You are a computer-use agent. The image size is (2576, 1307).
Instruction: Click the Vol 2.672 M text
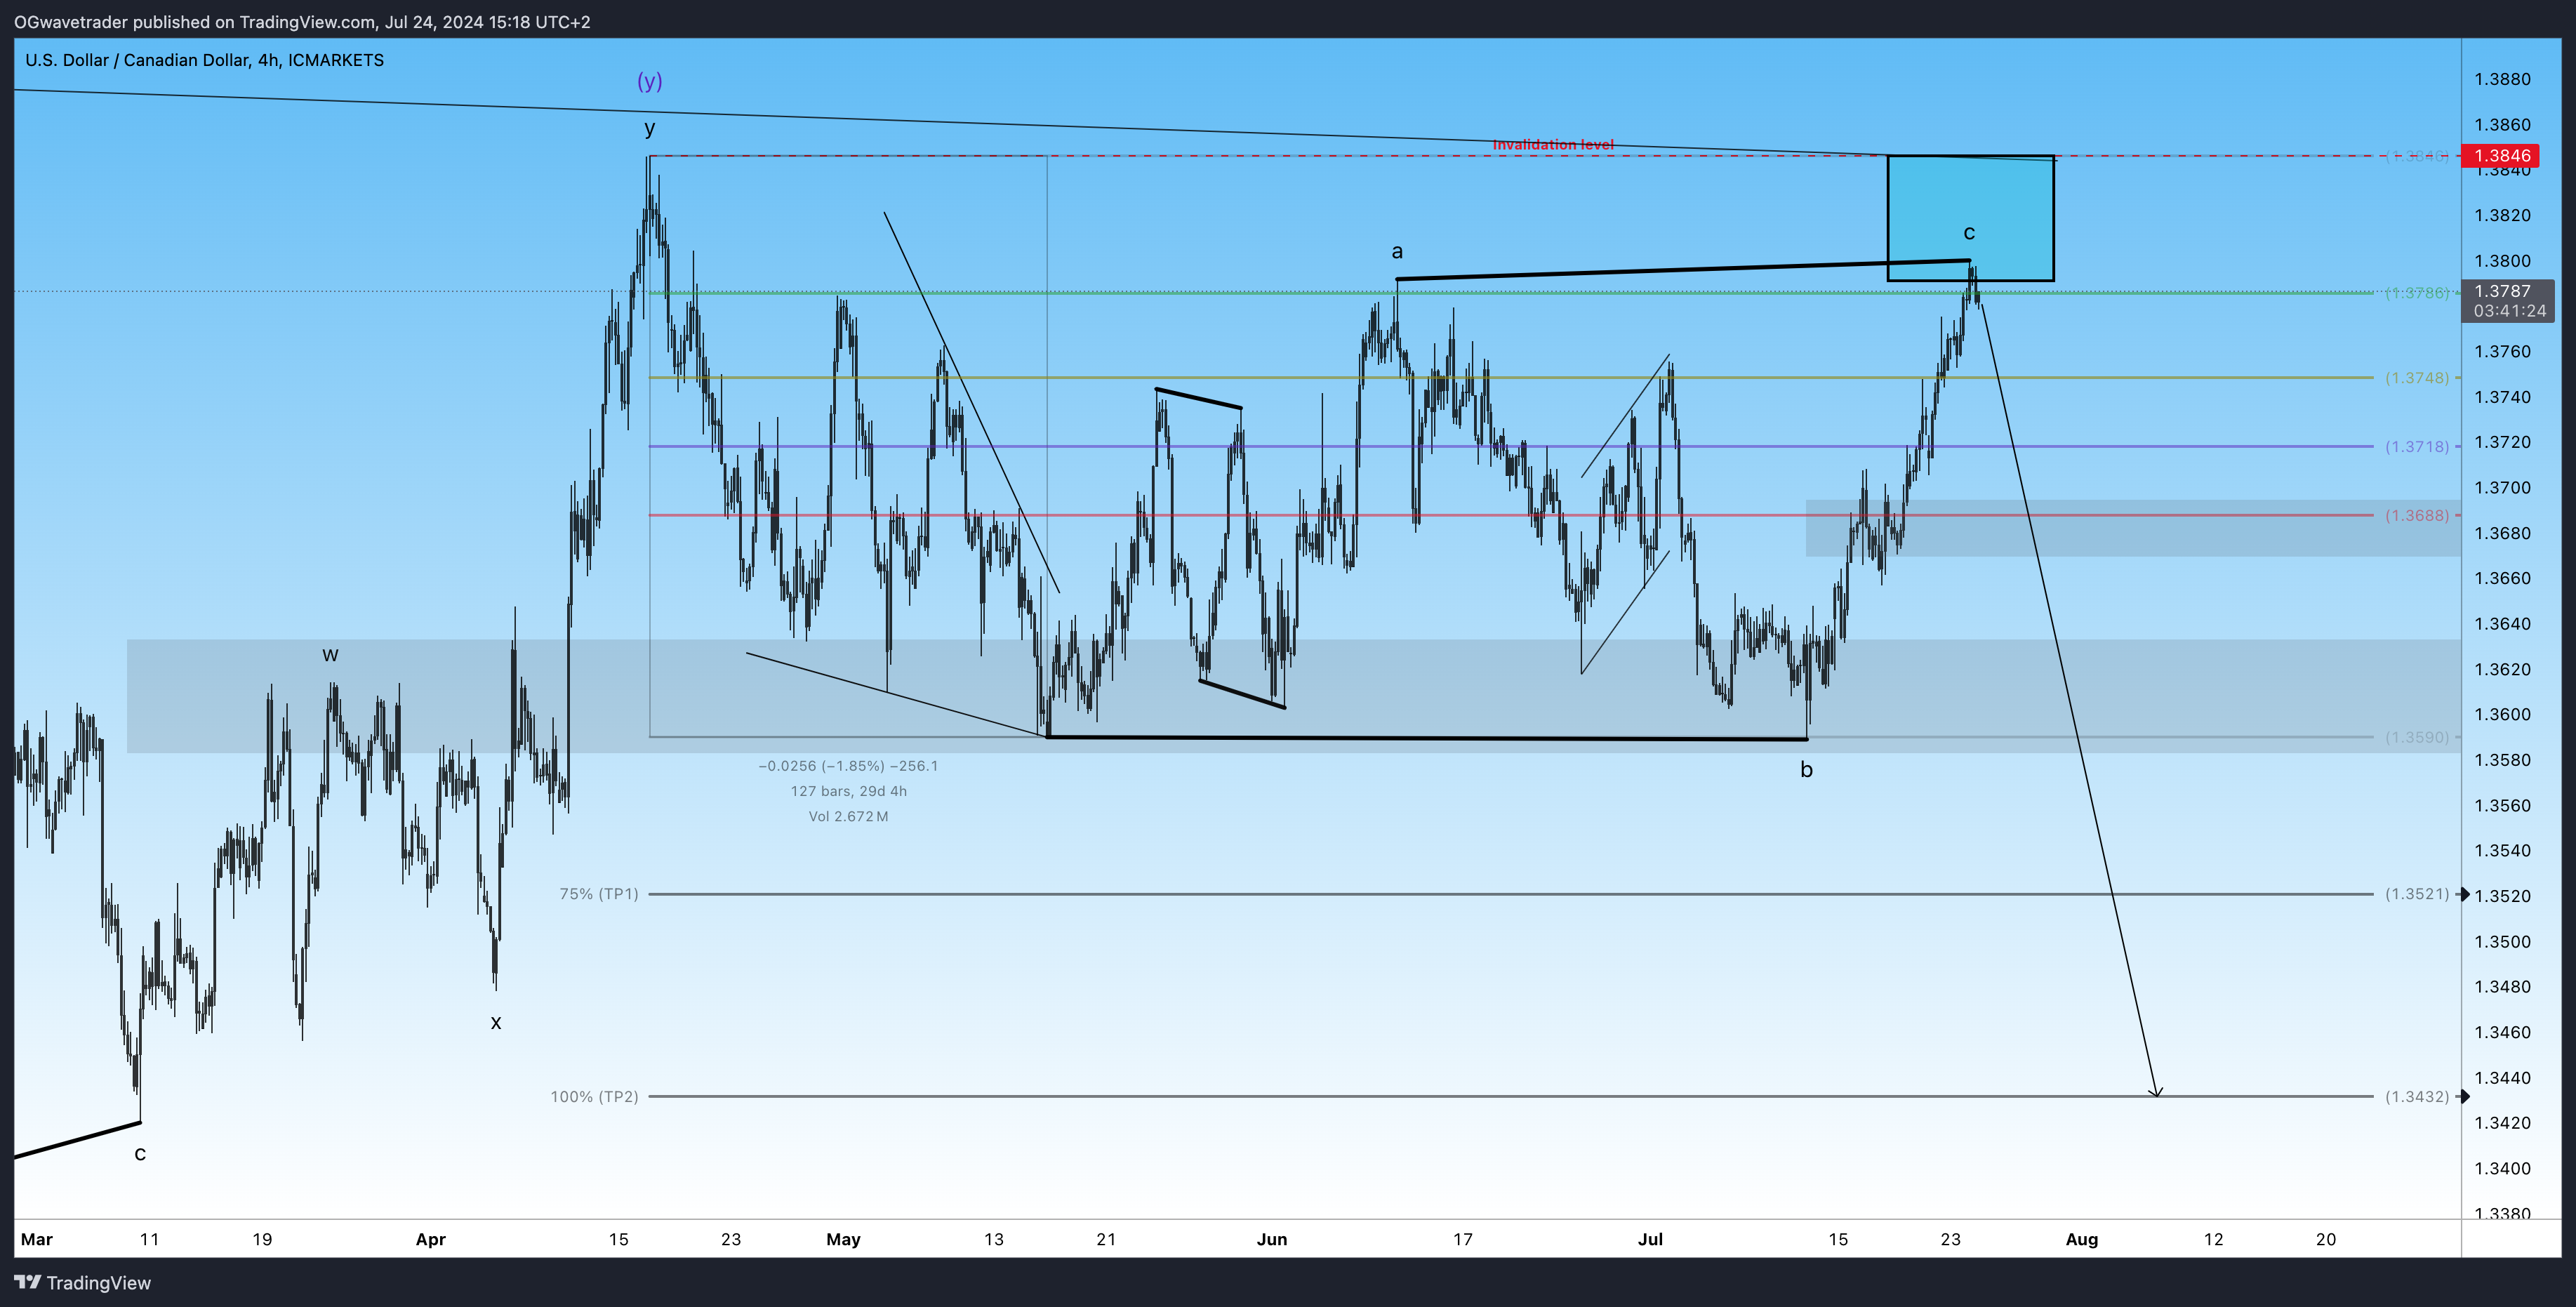tap(848, 816)
